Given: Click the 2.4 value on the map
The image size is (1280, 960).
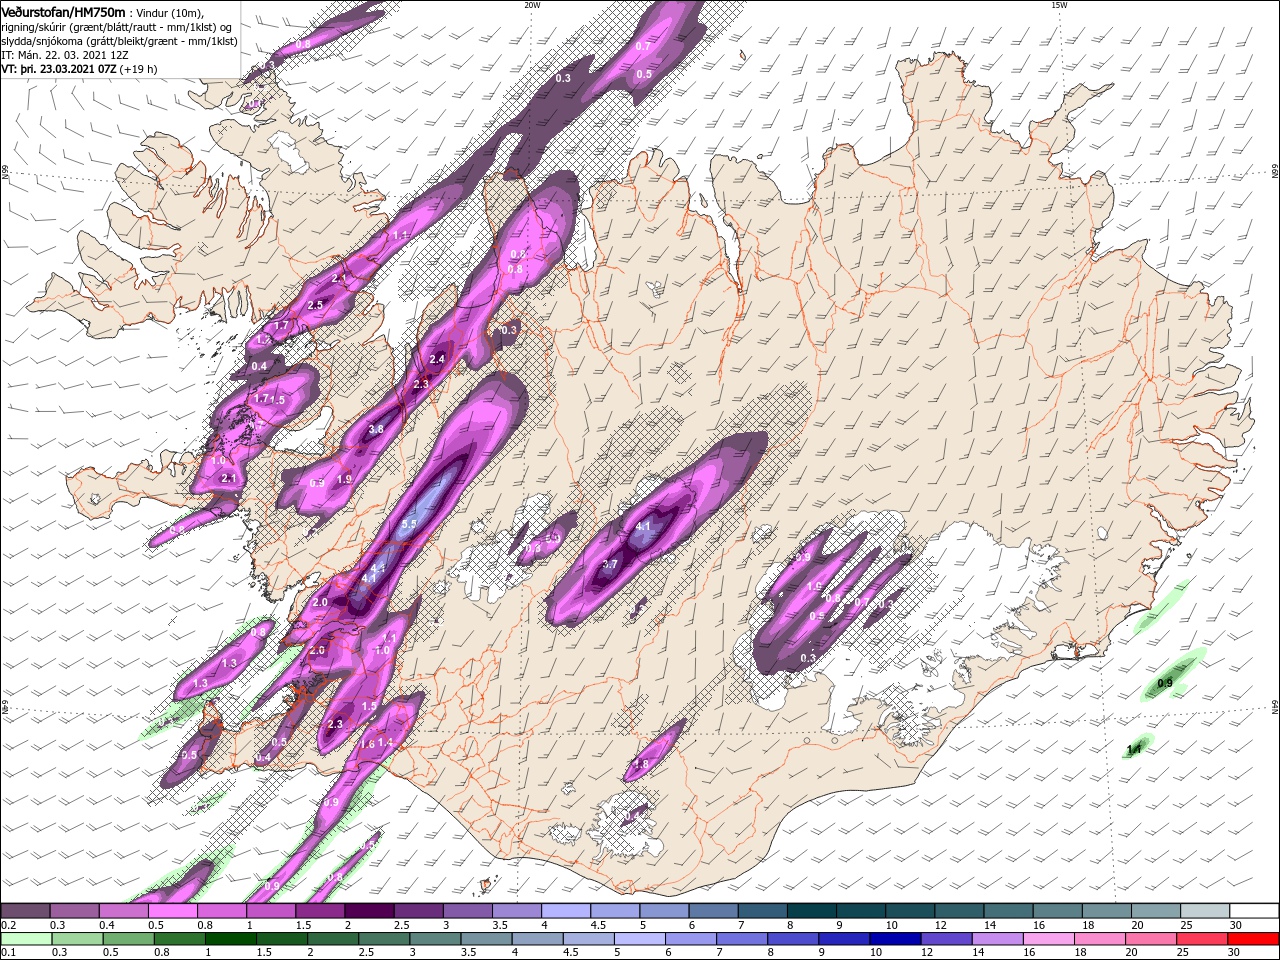Looking at the screenshot, I should click(437, 359).
